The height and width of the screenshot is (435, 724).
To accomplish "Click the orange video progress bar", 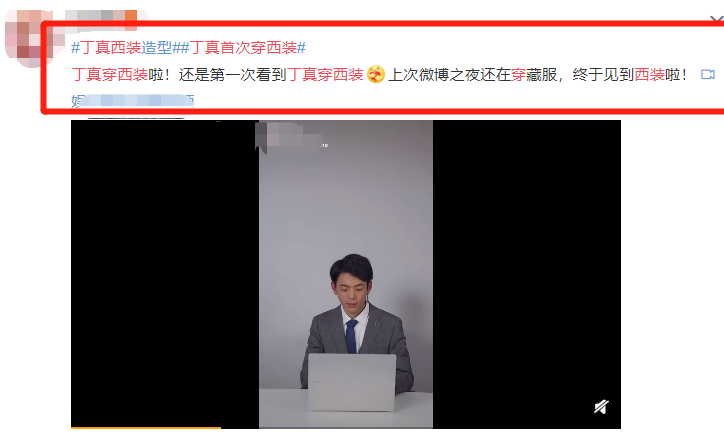I will [x=146, y=428].
